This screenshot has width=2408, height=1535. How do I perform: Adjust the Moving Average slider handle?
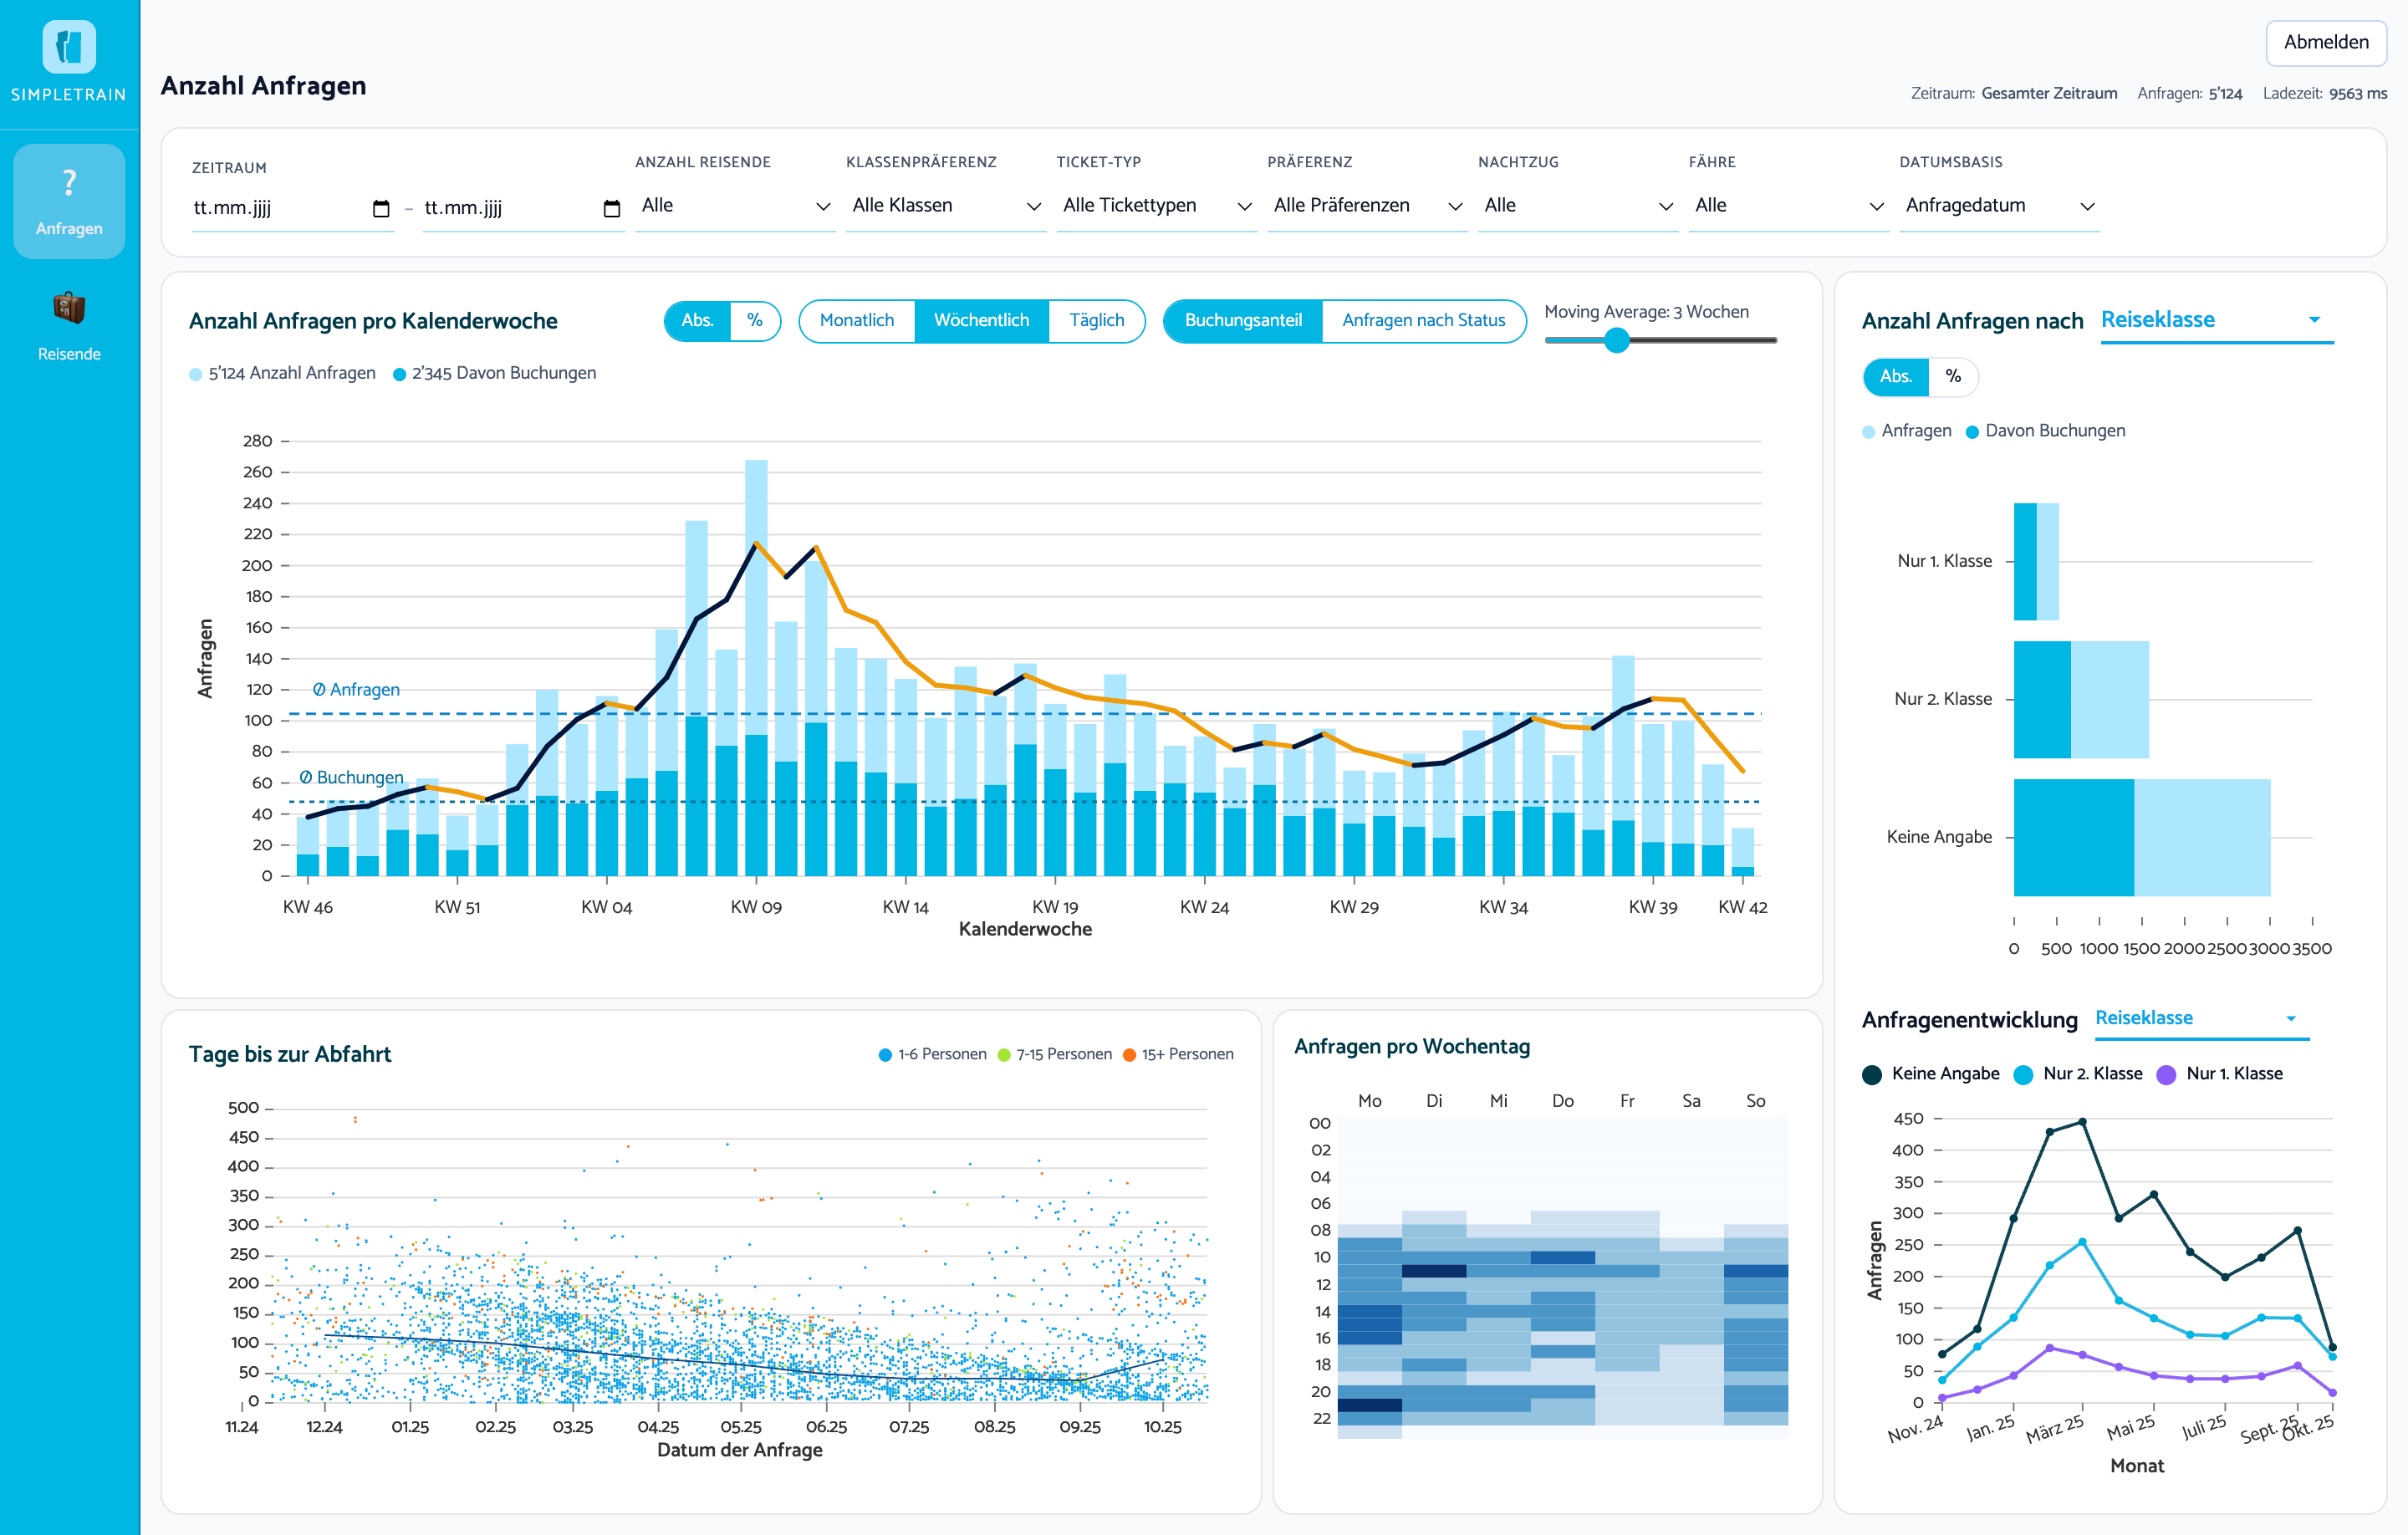pyautogui.click(x=1617, y=341)
